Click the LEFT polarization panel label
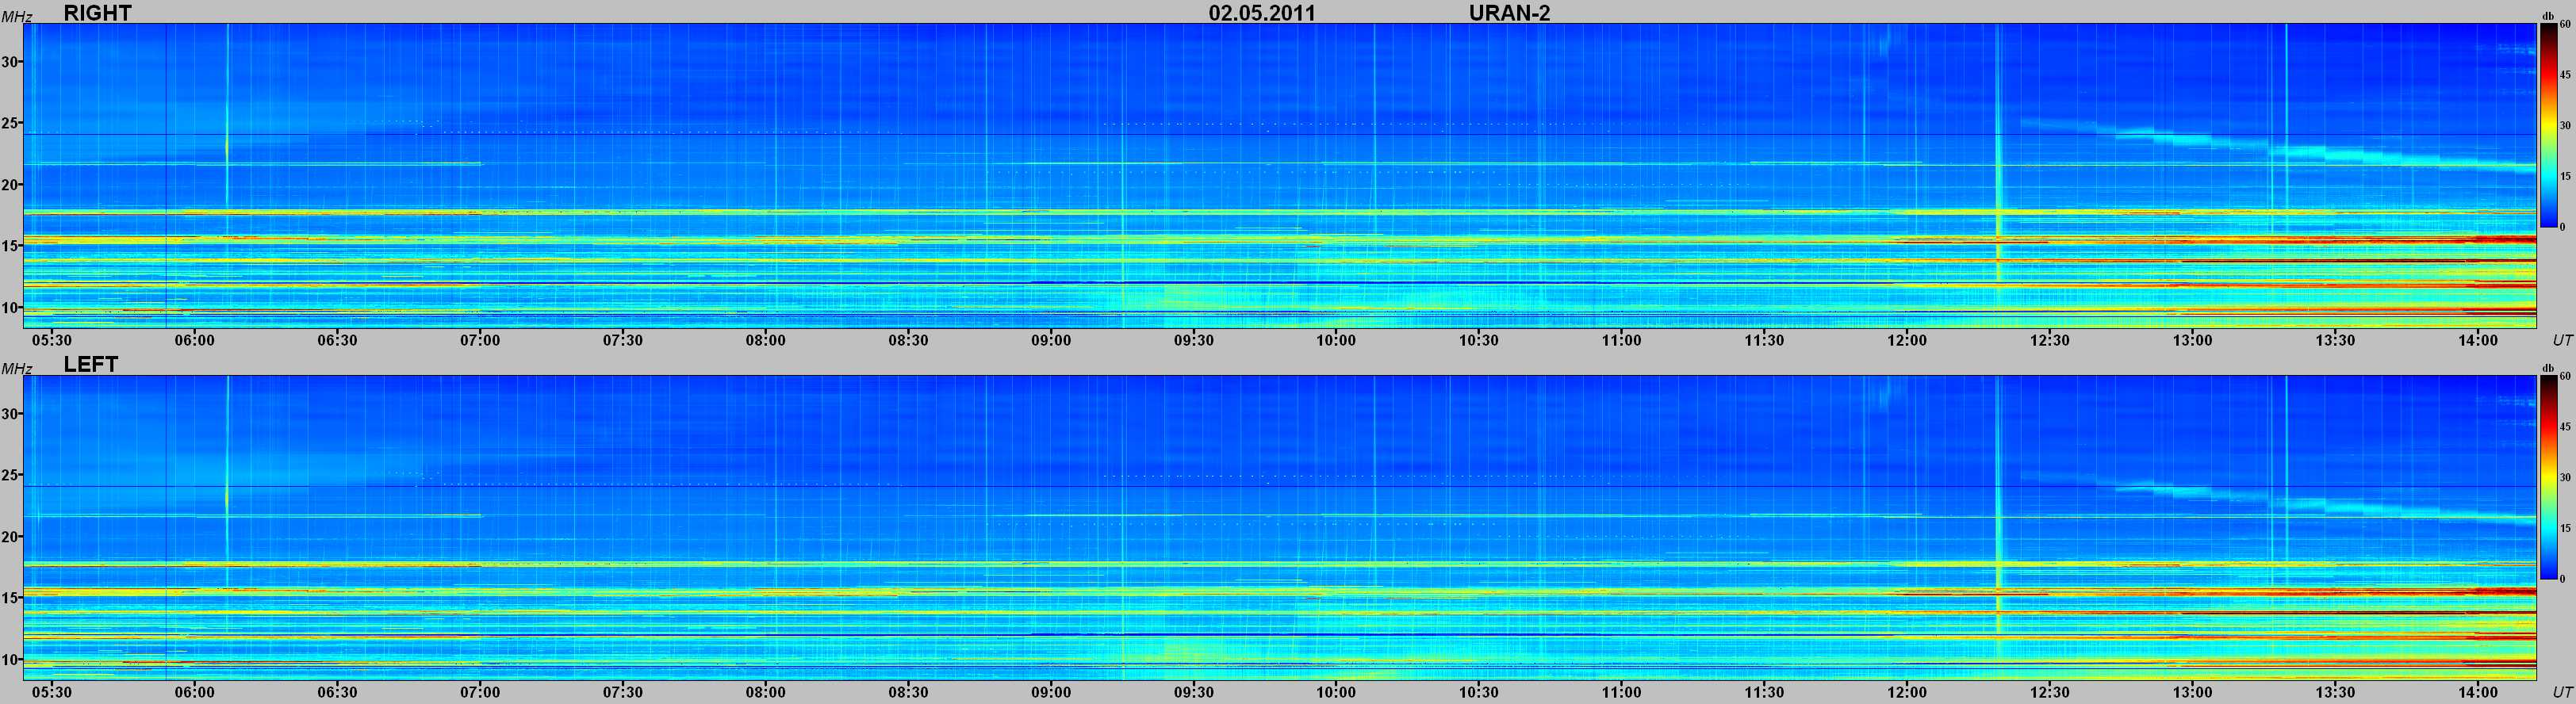Screen dimensions: 2576x704 point(91,365)
